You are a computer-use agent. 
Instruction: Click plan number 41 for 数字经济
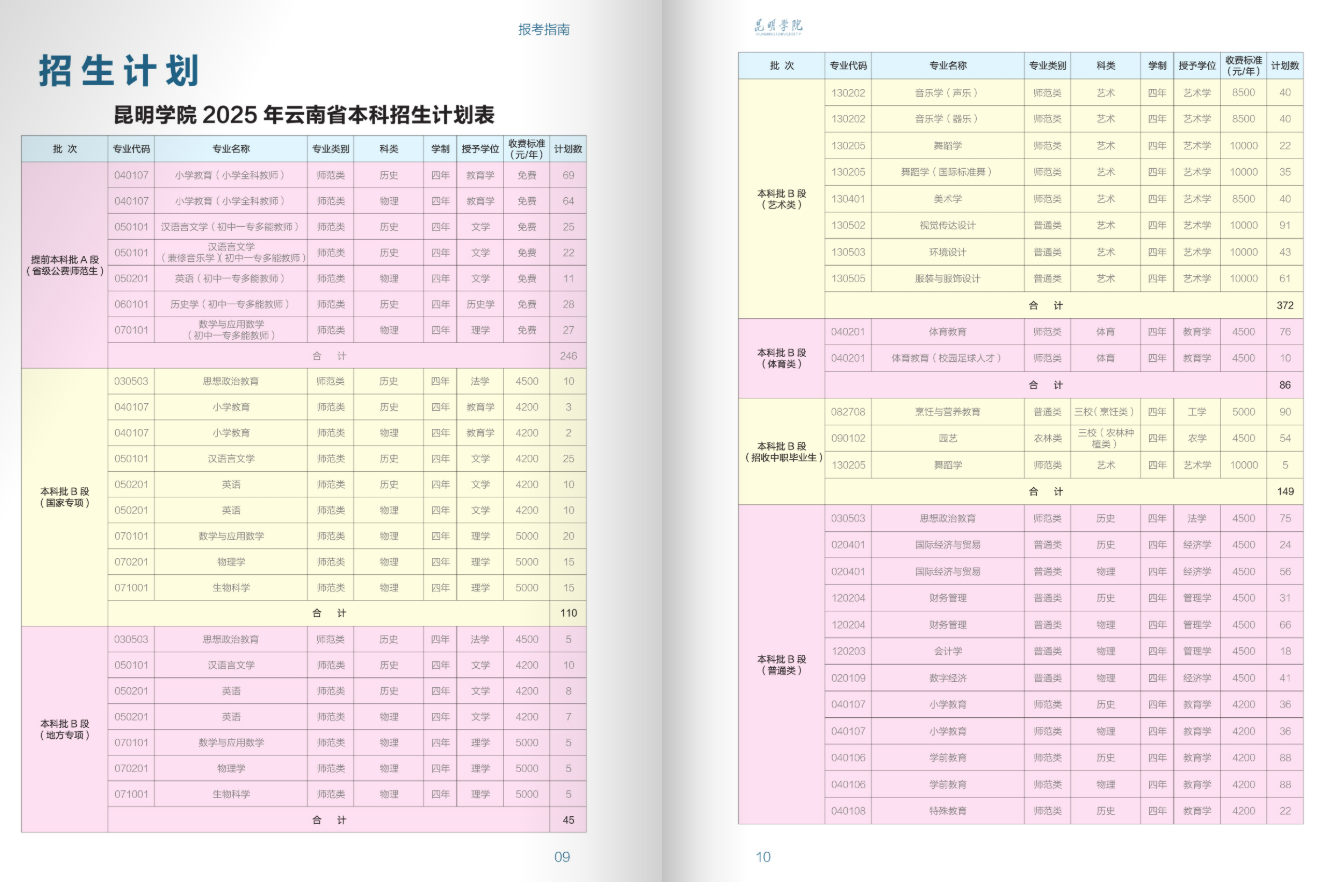[x=1285, y=678]
